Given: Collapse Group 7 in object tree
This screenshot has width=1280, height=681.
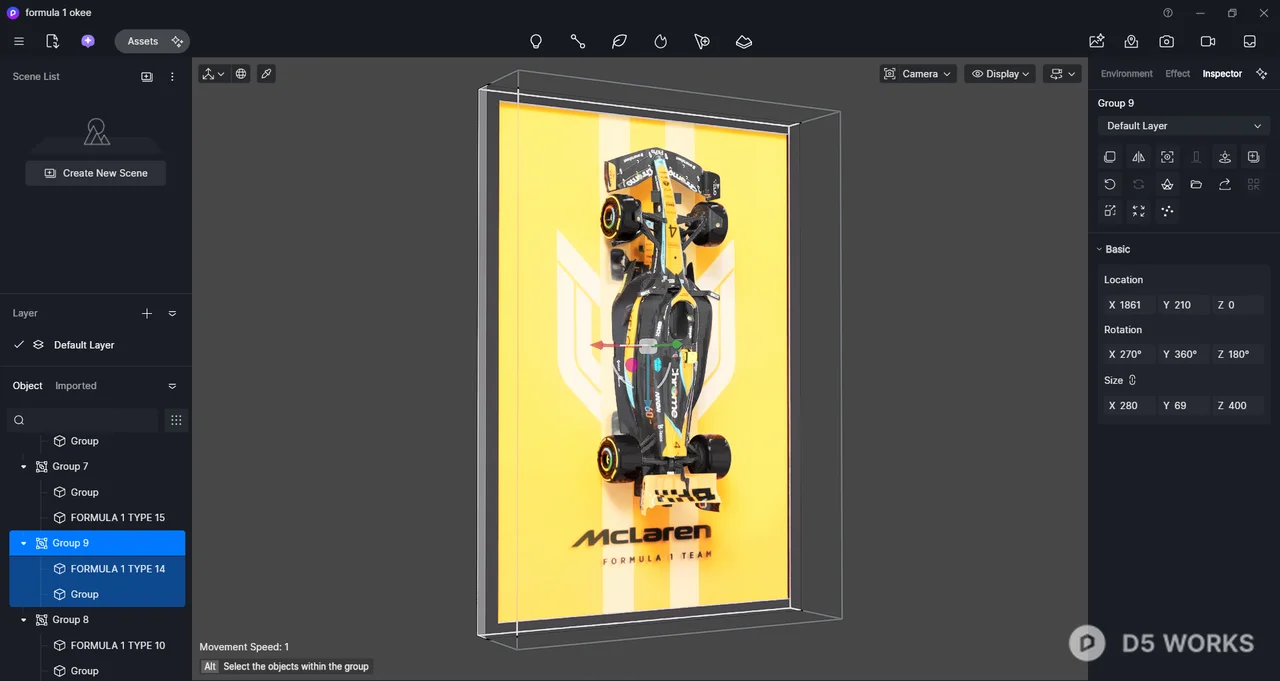Looking at the screenshot, I should pyautogui.click(x=24, y=467).
